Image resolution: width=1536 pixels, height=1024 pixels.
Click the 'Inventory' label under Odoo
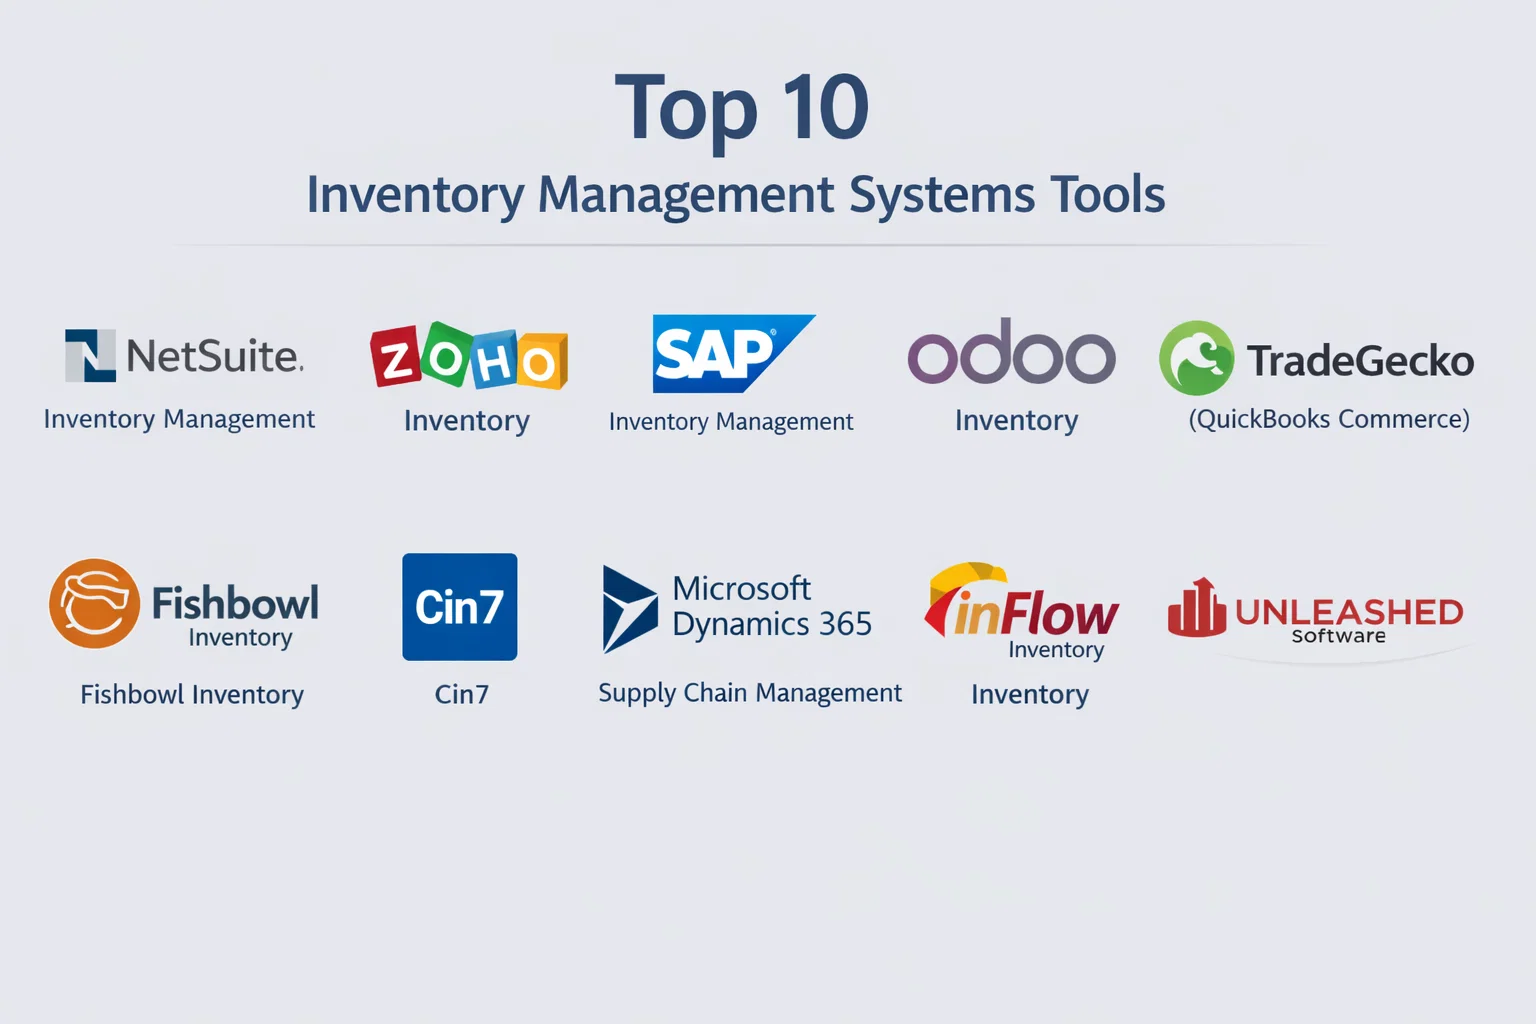1016,421
